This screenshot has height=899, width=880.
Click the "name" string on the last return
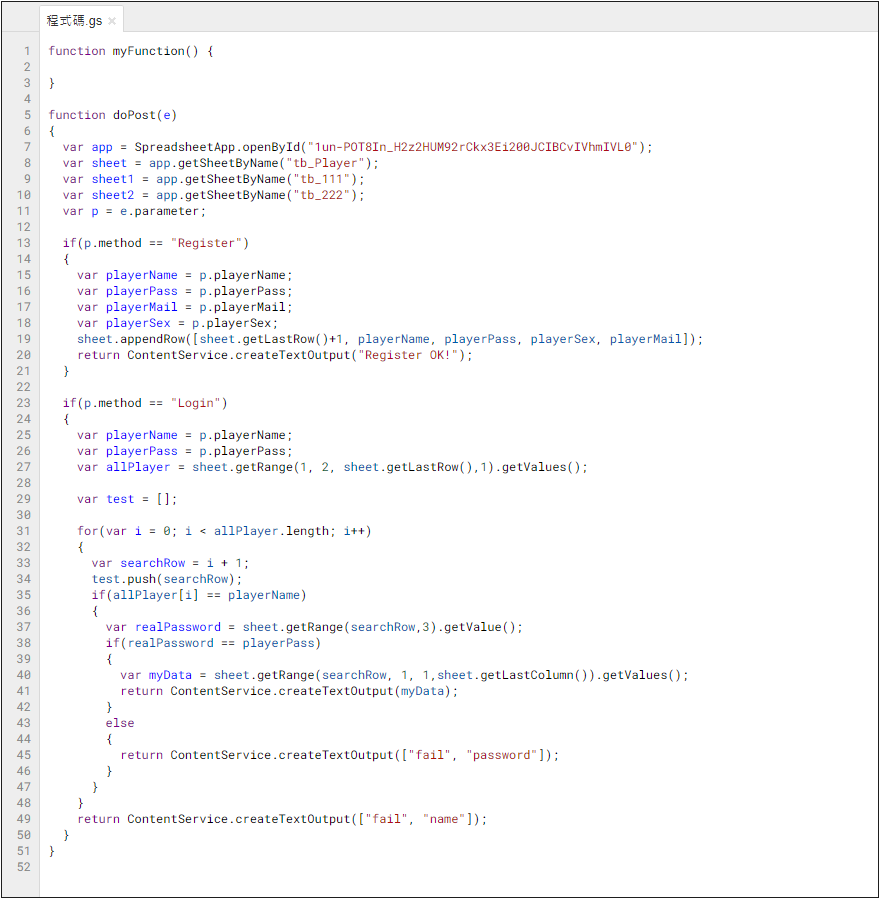[x=444, y=819]
